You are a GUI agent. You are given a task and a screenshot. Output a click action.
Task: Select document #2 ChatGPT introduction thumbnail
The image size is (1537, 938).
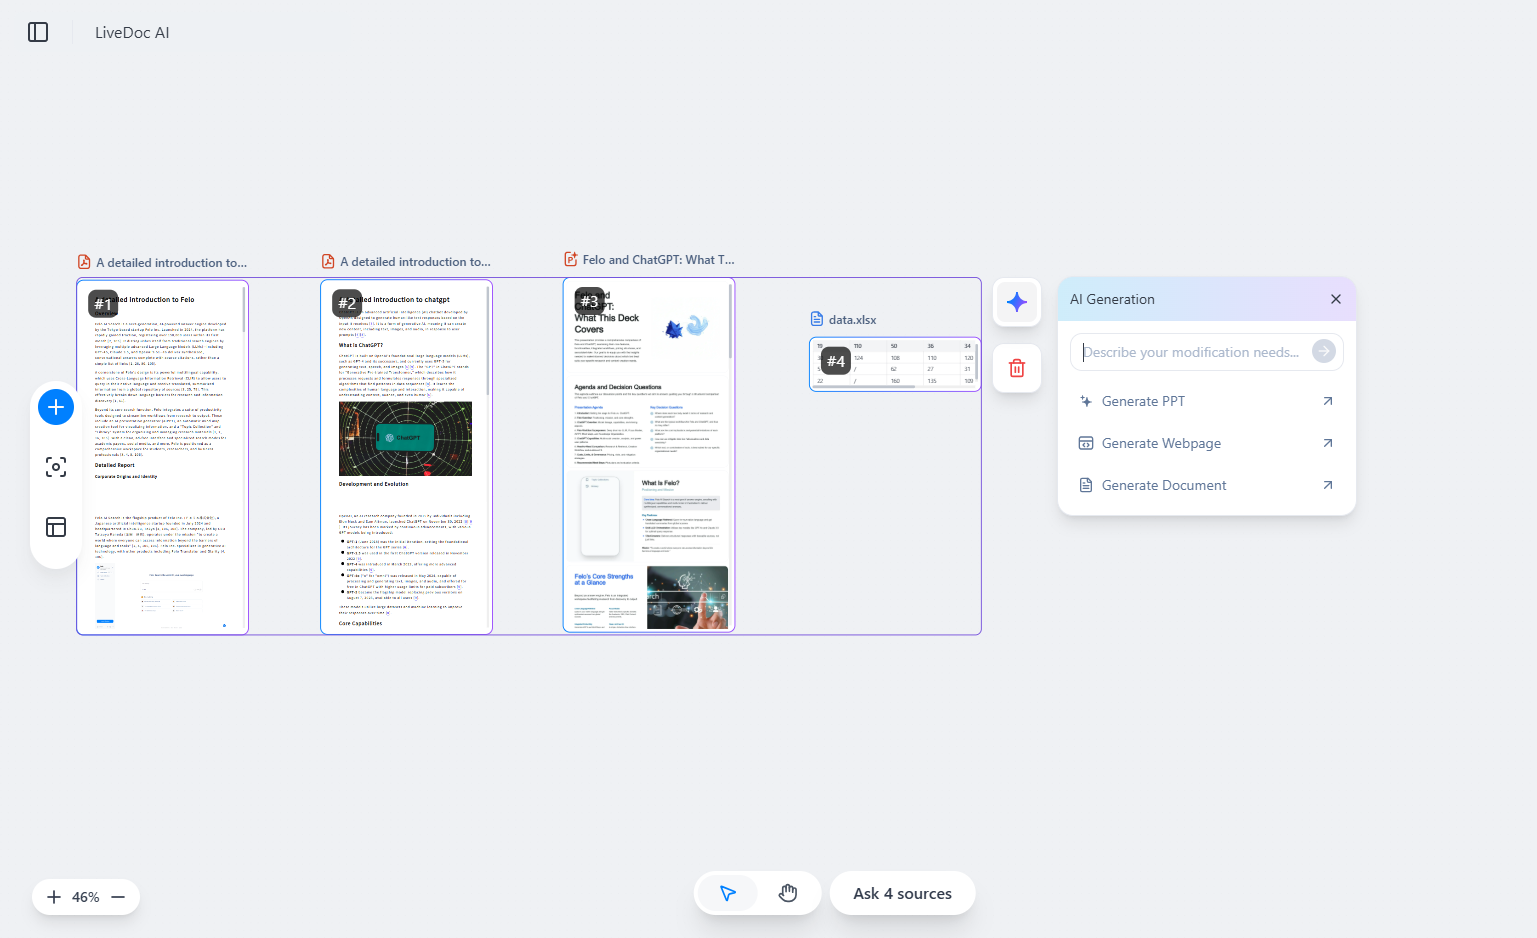click(x=406, y=457)
